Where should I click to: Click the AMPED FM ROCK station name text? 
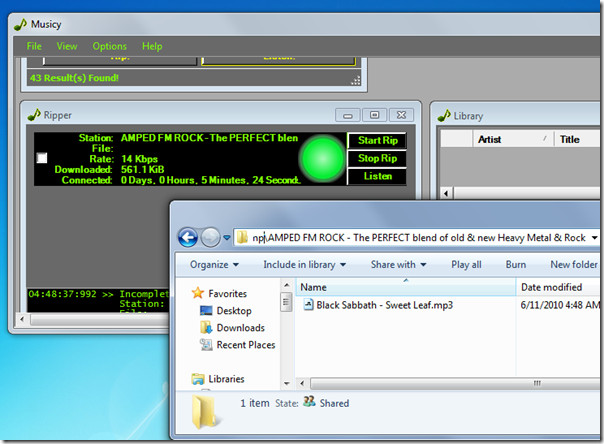click(209, 138)
